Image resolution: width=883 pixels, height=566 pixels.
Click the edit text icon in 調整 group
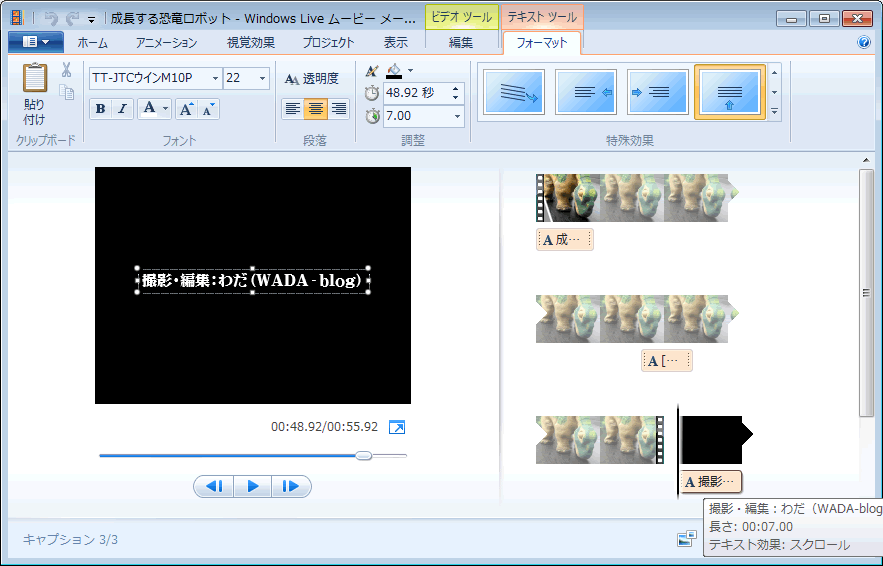point(372,71)
